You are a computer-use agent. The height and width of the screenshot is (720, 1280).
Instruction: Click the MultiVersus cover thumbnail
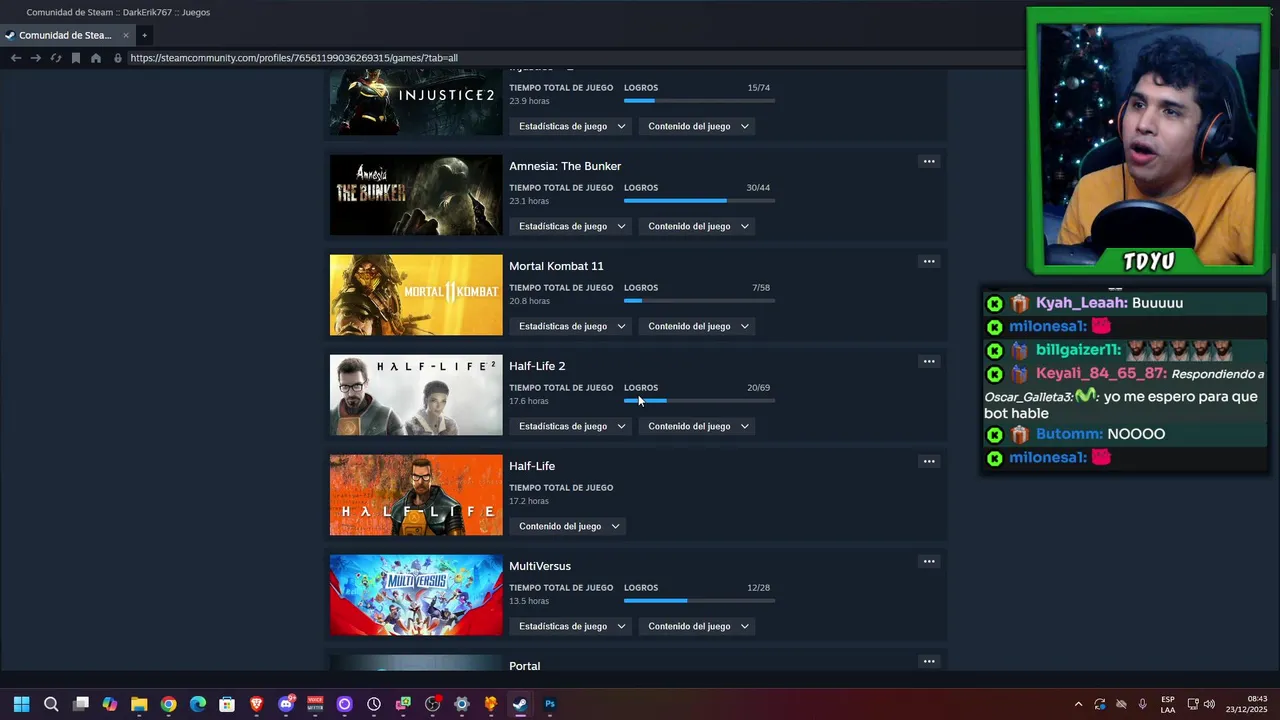(416, 595)
